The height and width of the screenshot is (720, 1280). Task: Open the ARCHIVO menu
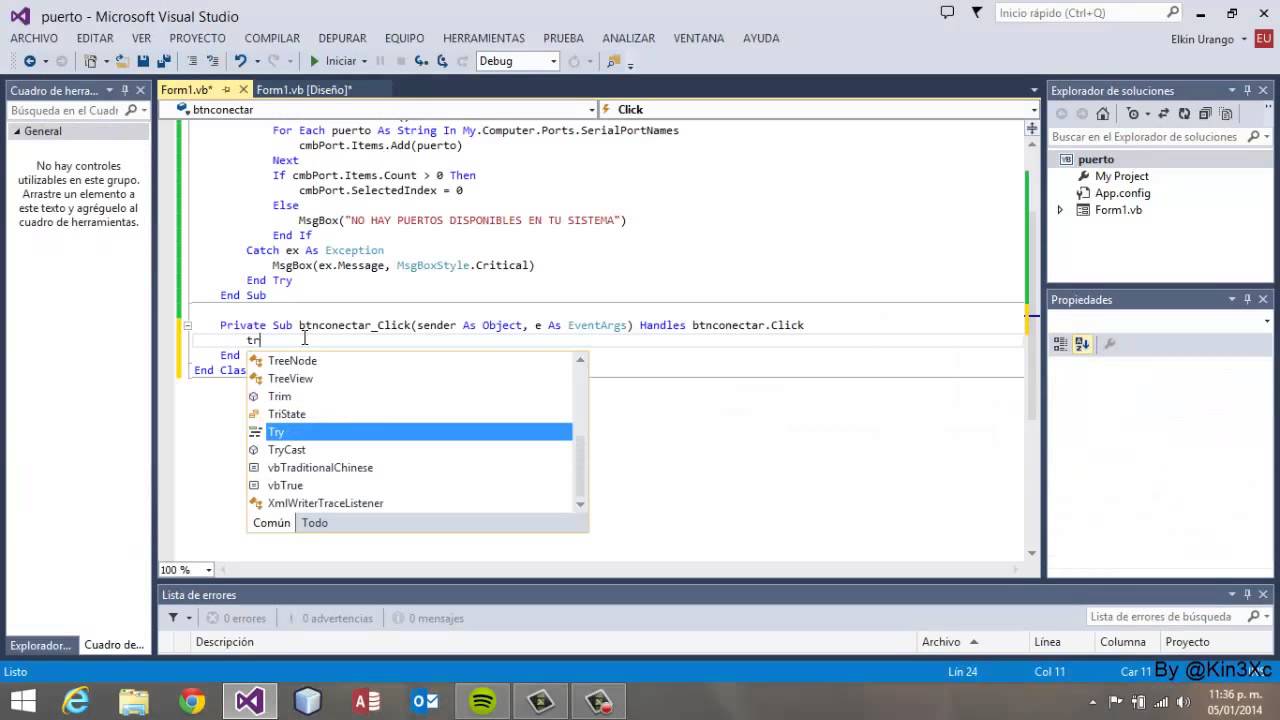(34, 38)
